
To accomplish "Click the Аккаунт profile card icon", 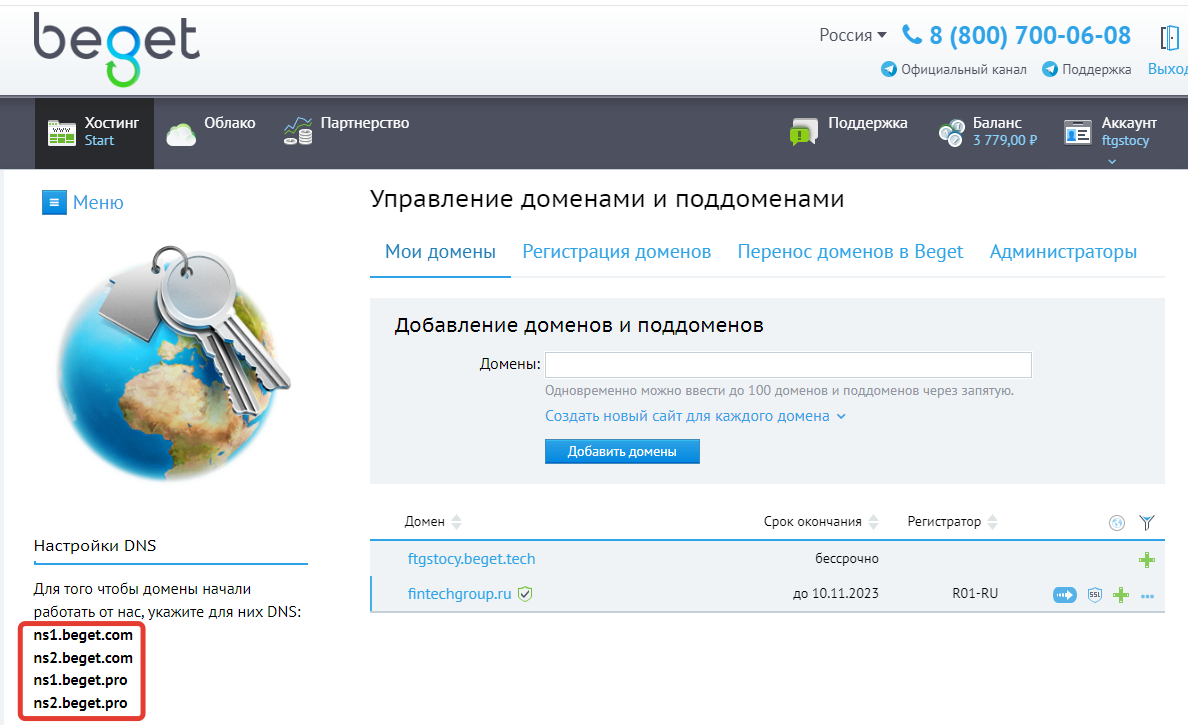I will [x=1077, y=133].
